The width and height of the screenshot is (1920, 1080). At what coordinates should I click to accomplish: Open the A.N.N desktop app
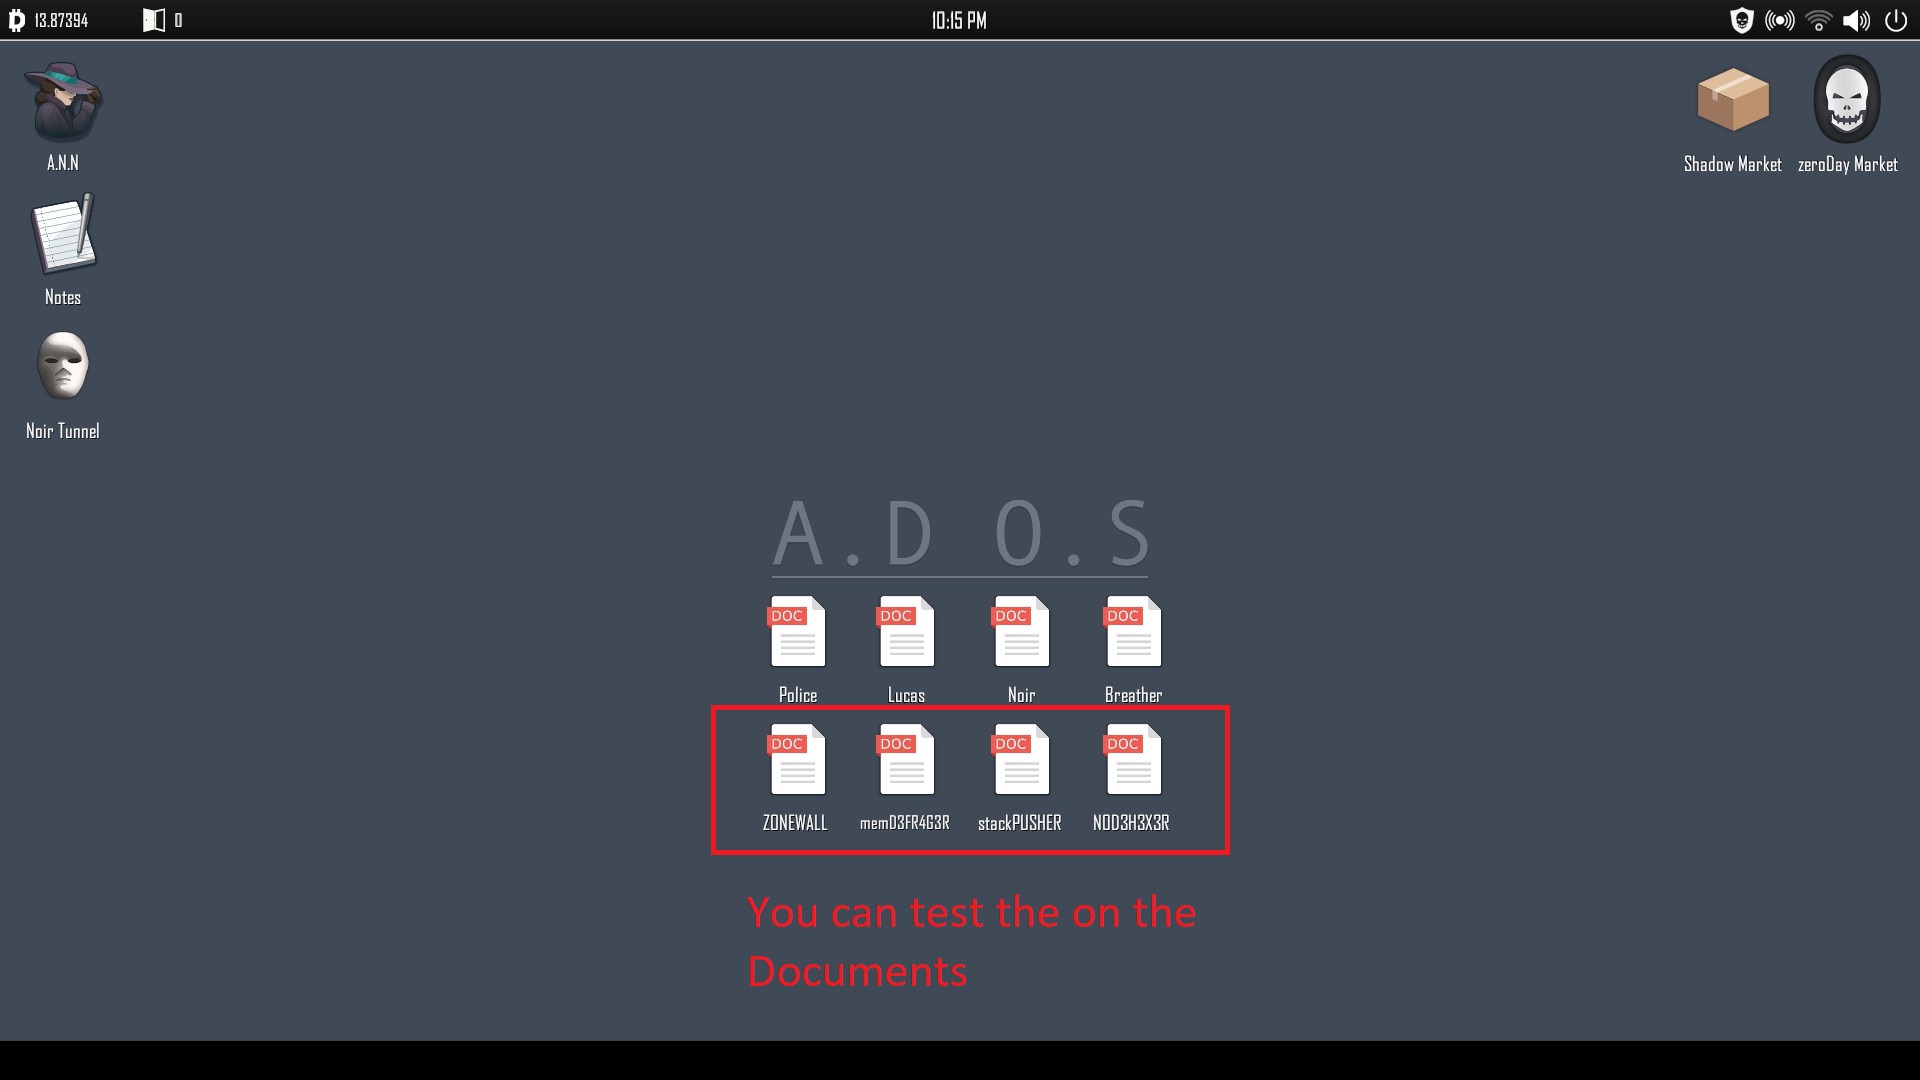(63, 104)
